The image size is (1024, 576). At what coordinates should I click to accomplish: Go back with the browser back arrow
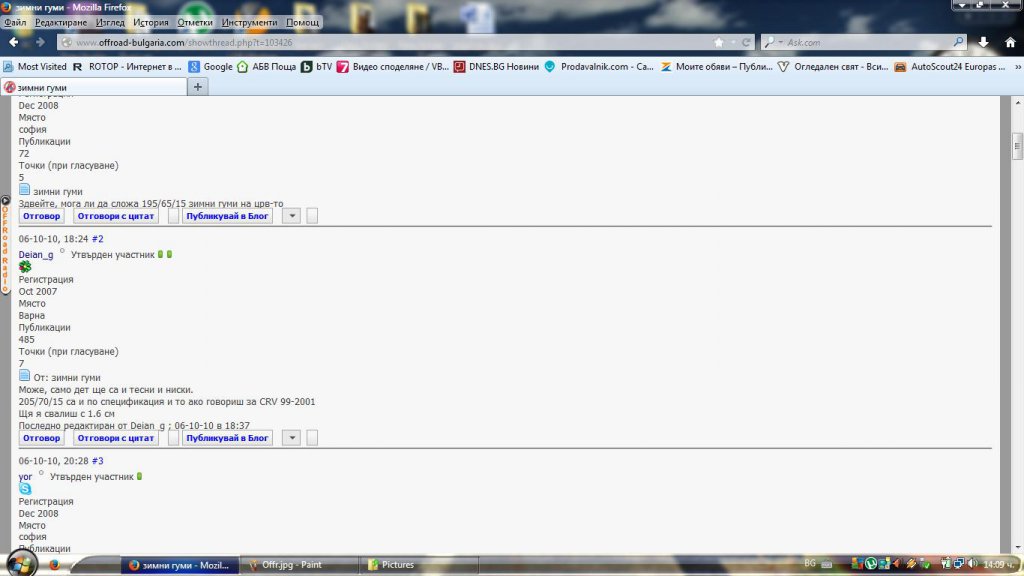coord(13,42)
